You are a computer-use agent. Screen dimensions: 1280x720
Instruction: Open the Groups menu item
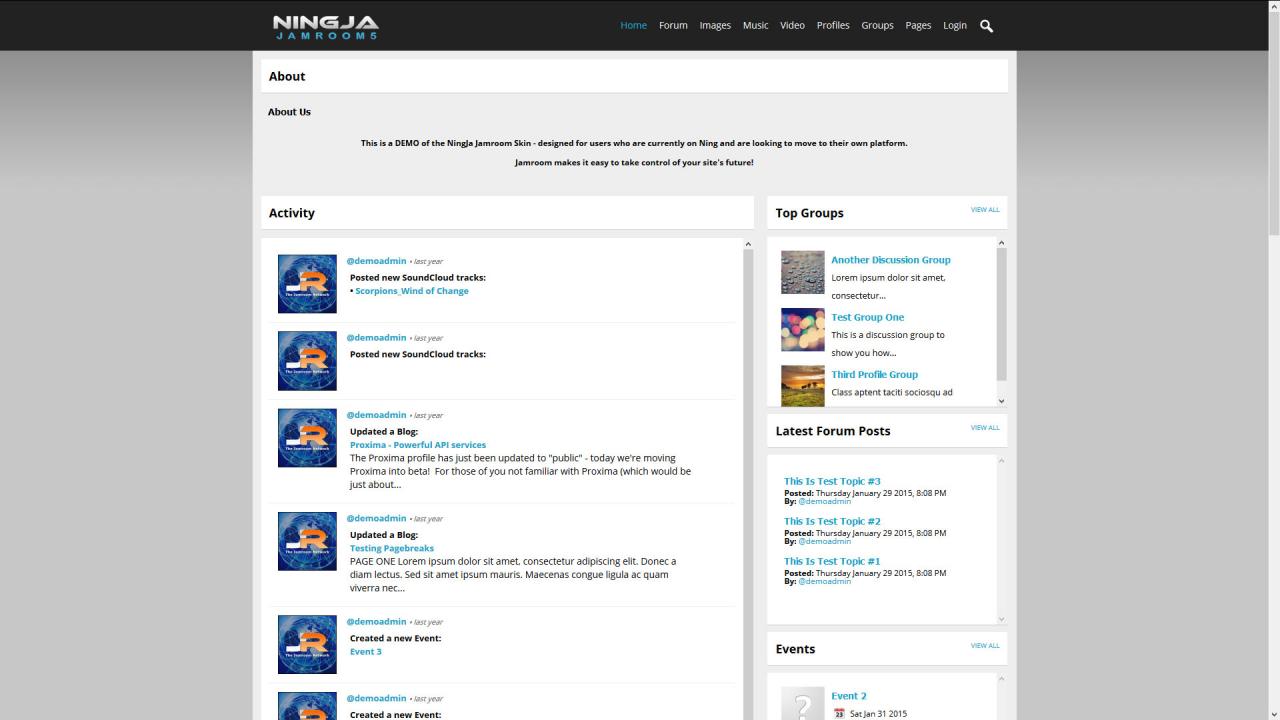877,25
